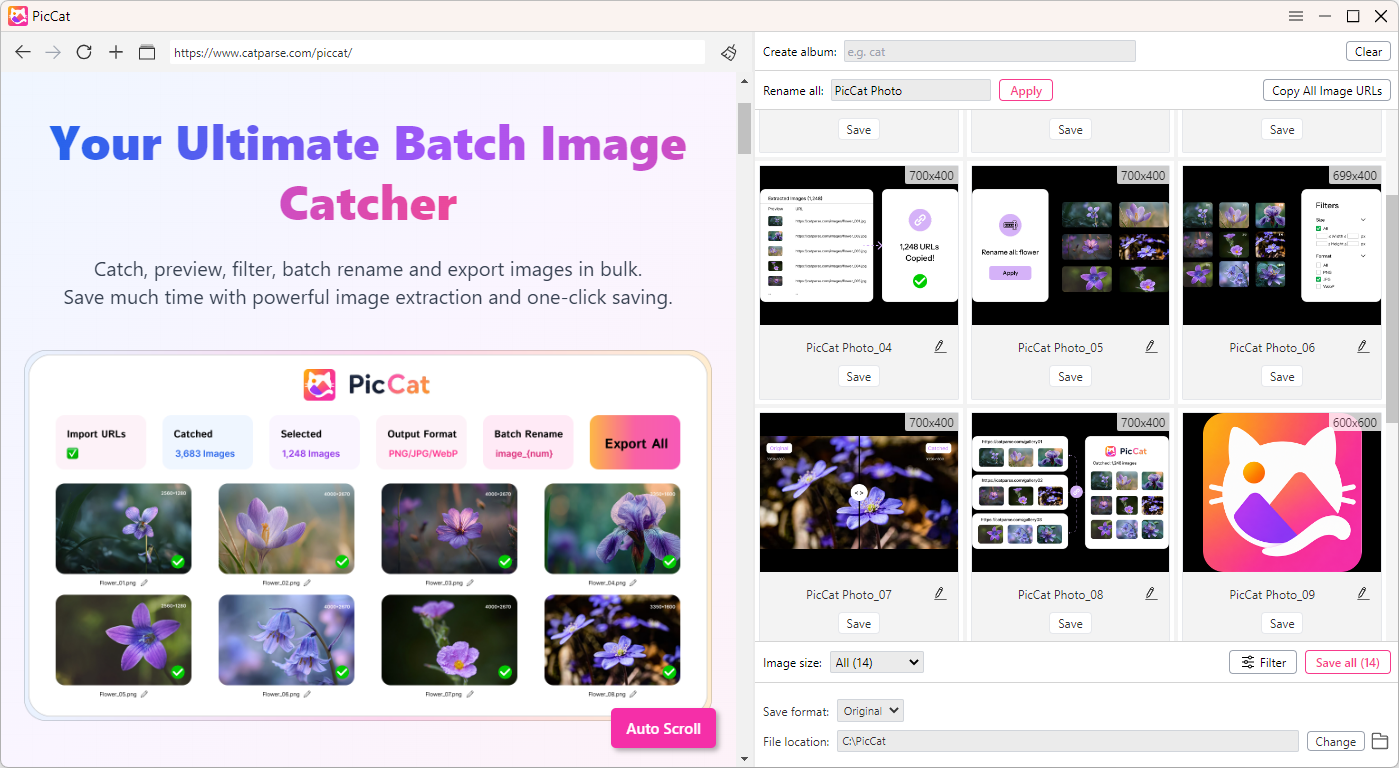Screen dimensions: 1399x768
Task: Open a new tab with plus icon
Action: click(x=116, y=52)
